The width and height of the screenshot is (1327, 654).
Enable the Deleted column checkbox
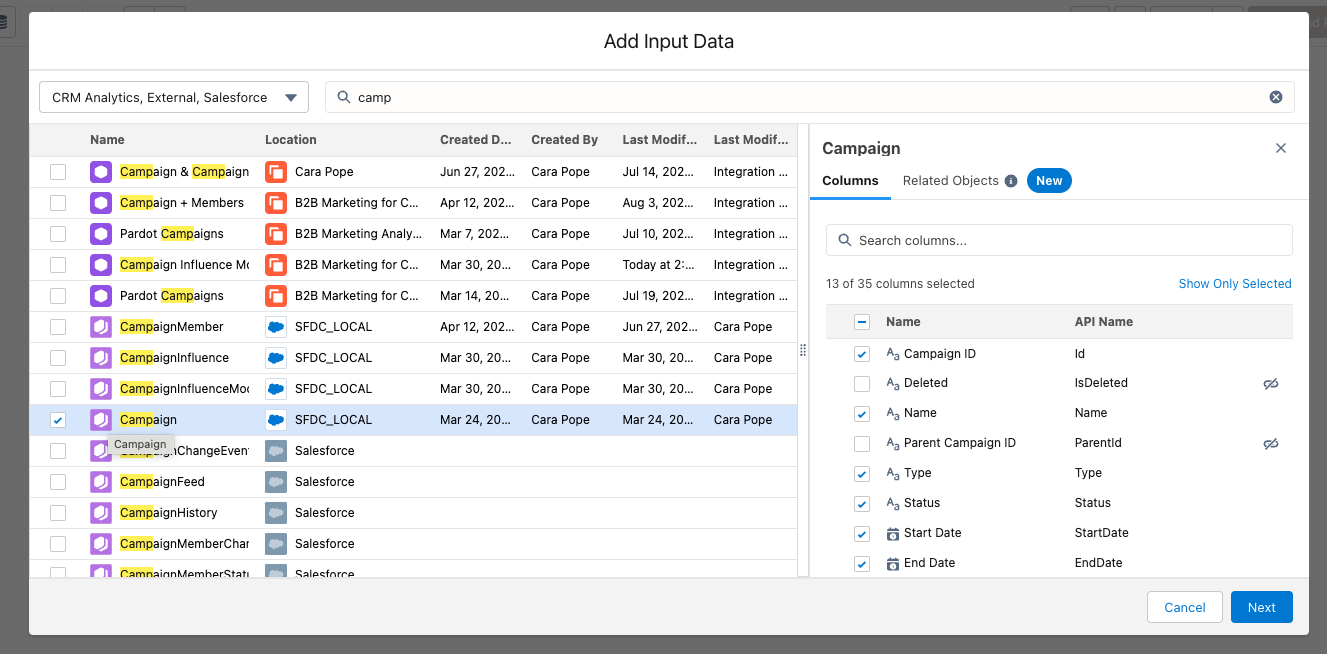coord(862,383)
